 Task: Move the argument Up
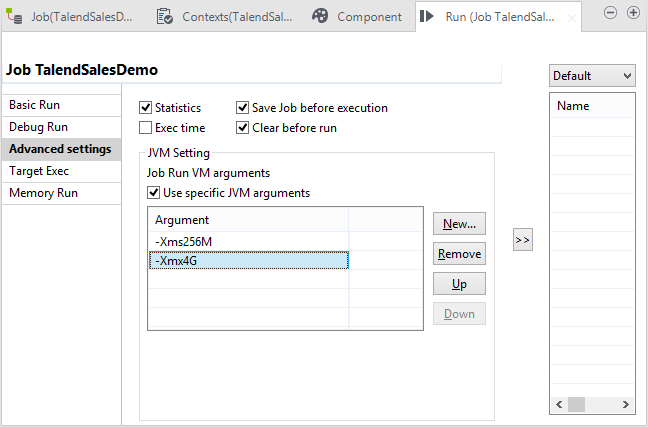point(459,284)
